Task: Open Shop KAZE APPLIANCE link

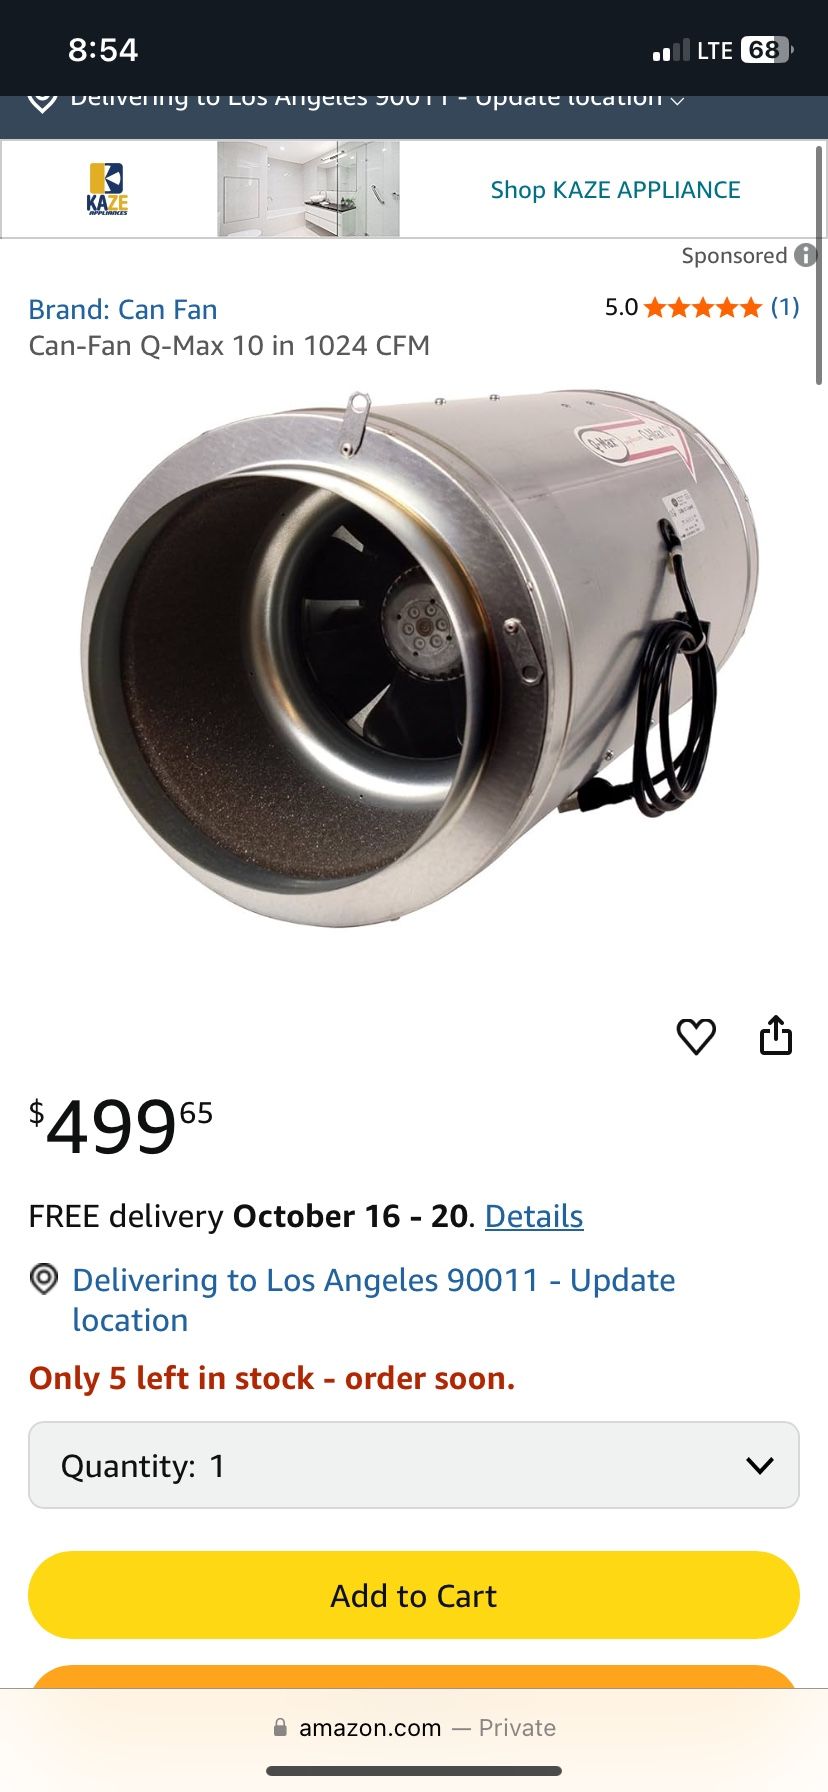Action: [x=615, y=190]
